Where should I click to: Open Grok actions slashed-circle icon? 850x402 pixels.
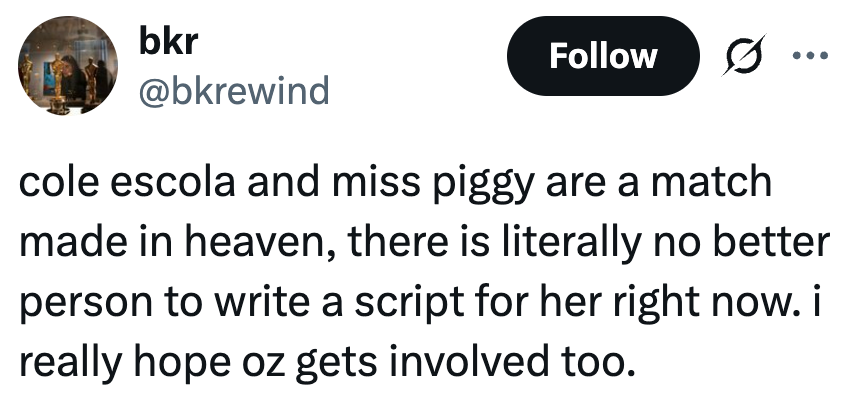tap(744, 56)
